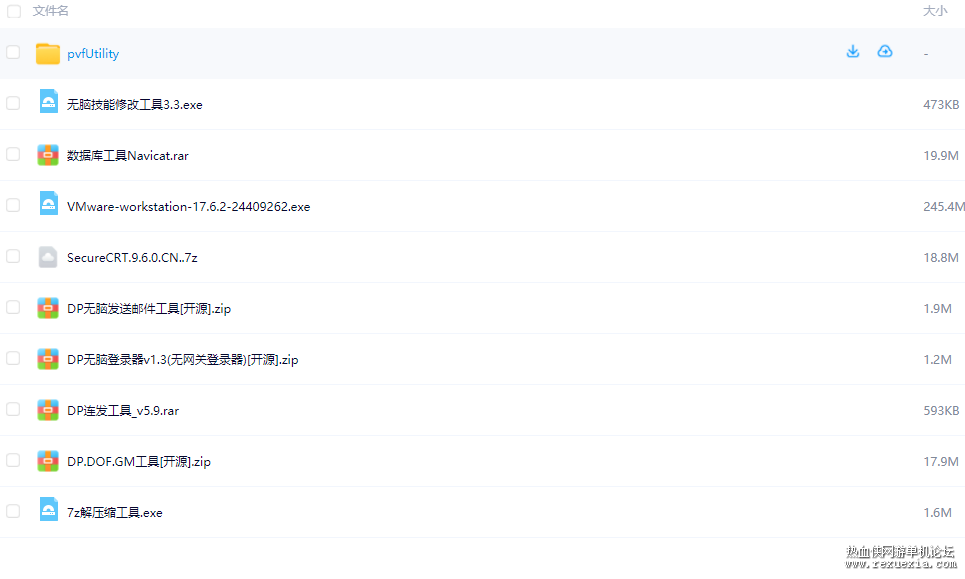Check the box for pvfUtility folder
Viewport: 965px width, 579px height.
13,52
